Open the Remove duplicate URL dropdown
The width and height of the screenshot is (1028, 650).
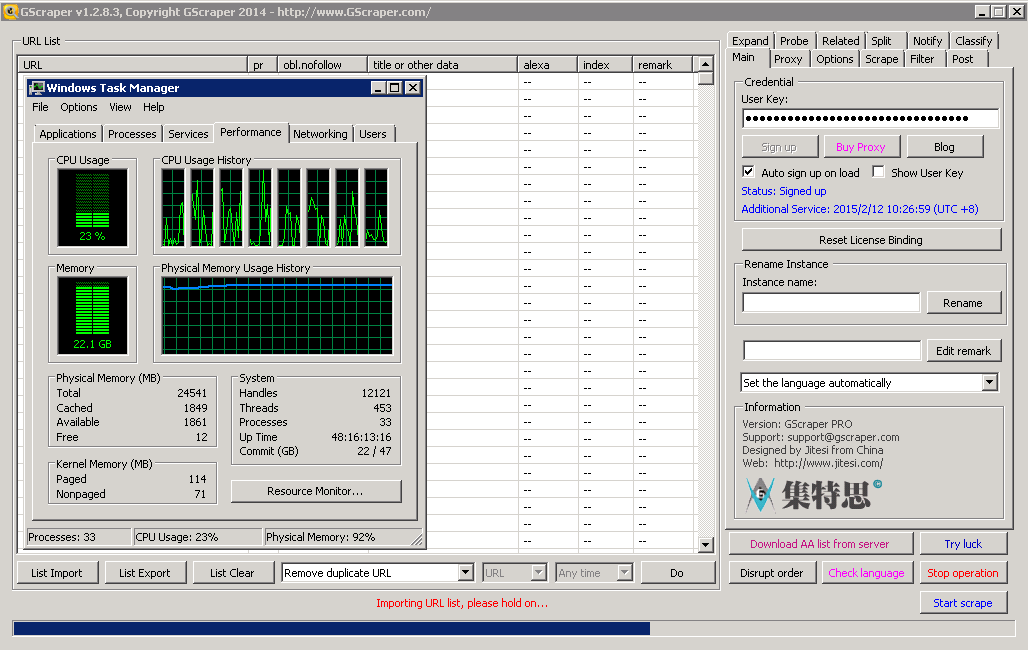point(465,573)
